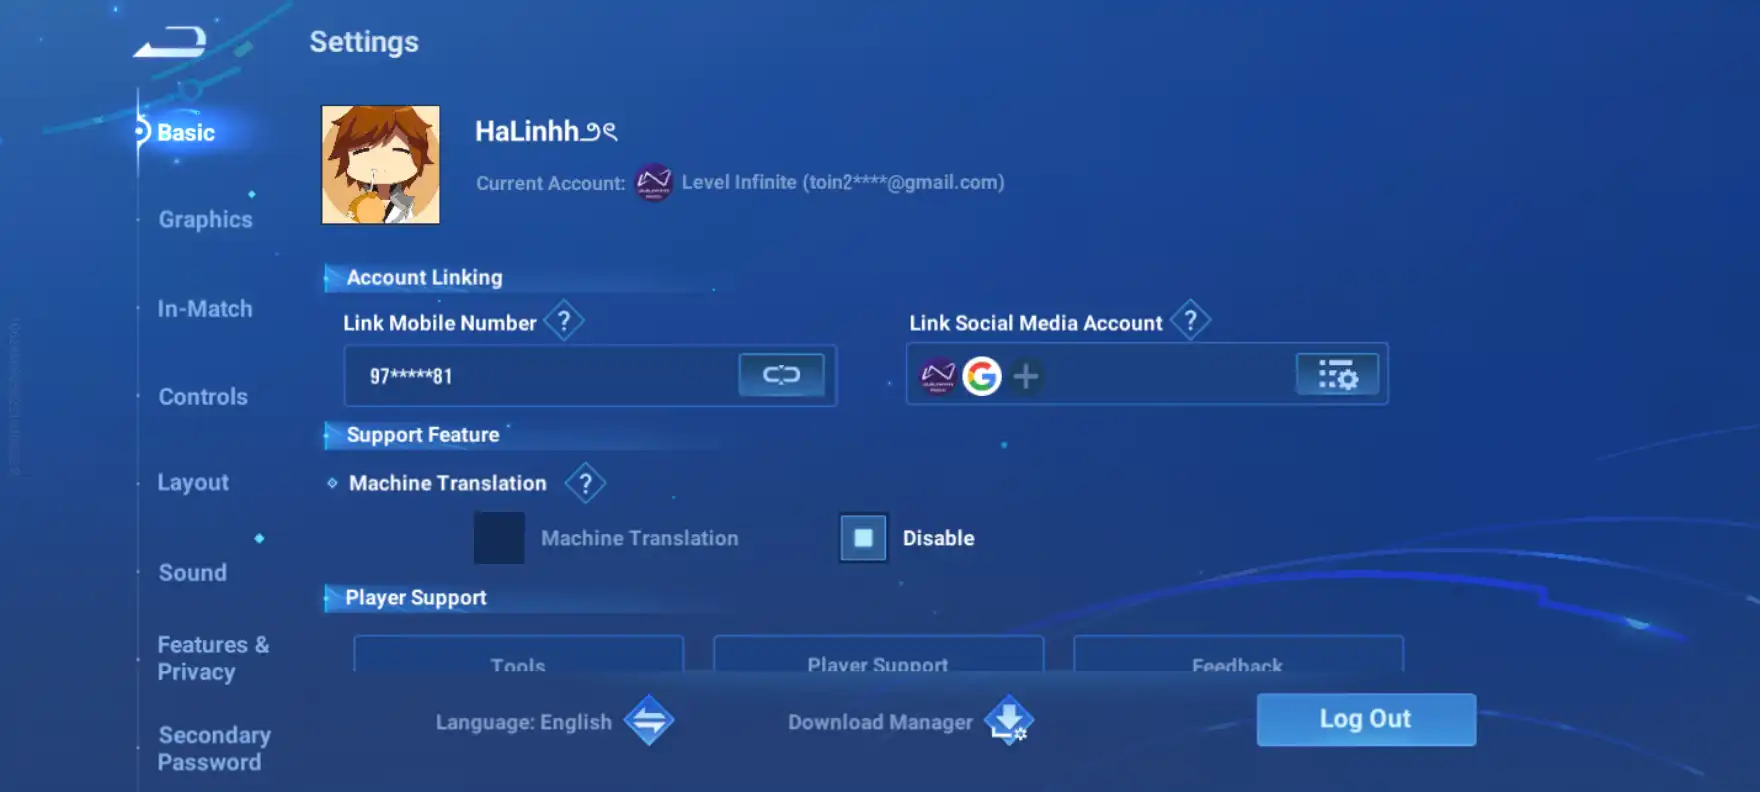Open the Basic settings tab
This screenshot has height=792, width=1760.
coord(186,133)
